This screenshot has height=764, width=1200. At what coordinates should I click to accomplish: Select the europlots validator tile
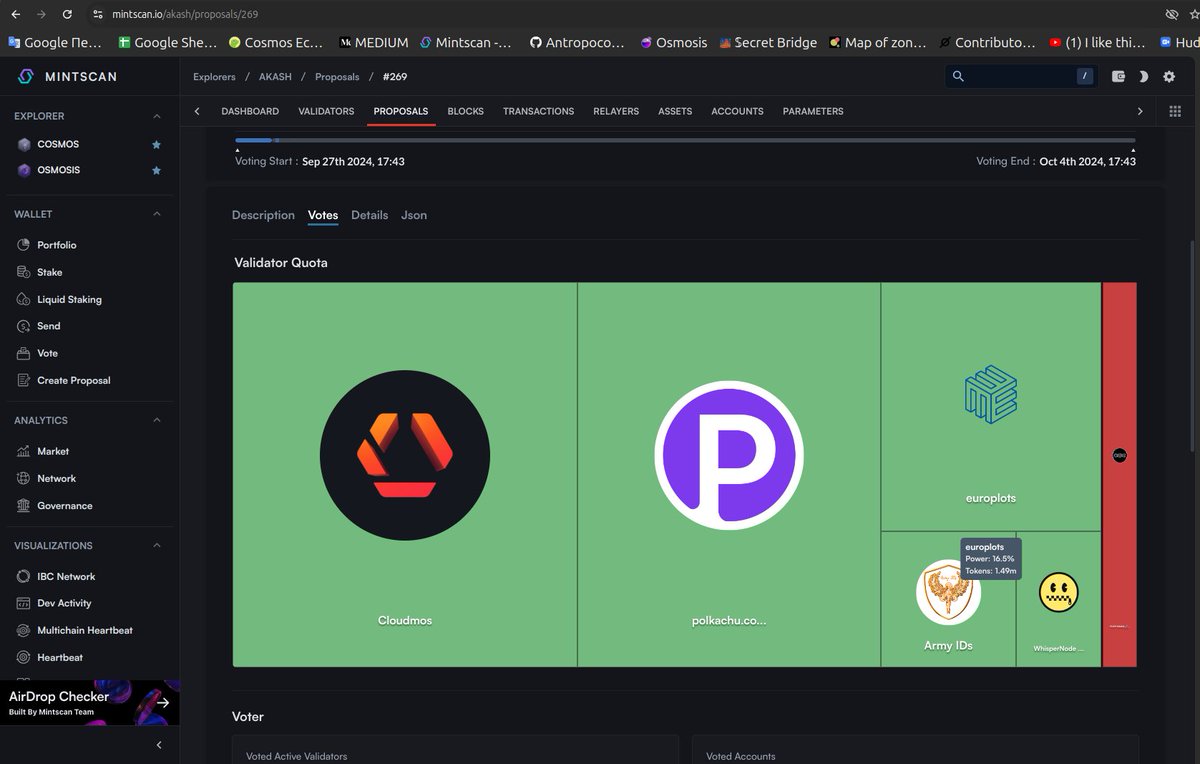pyautogui.click(x=991, y=406)
